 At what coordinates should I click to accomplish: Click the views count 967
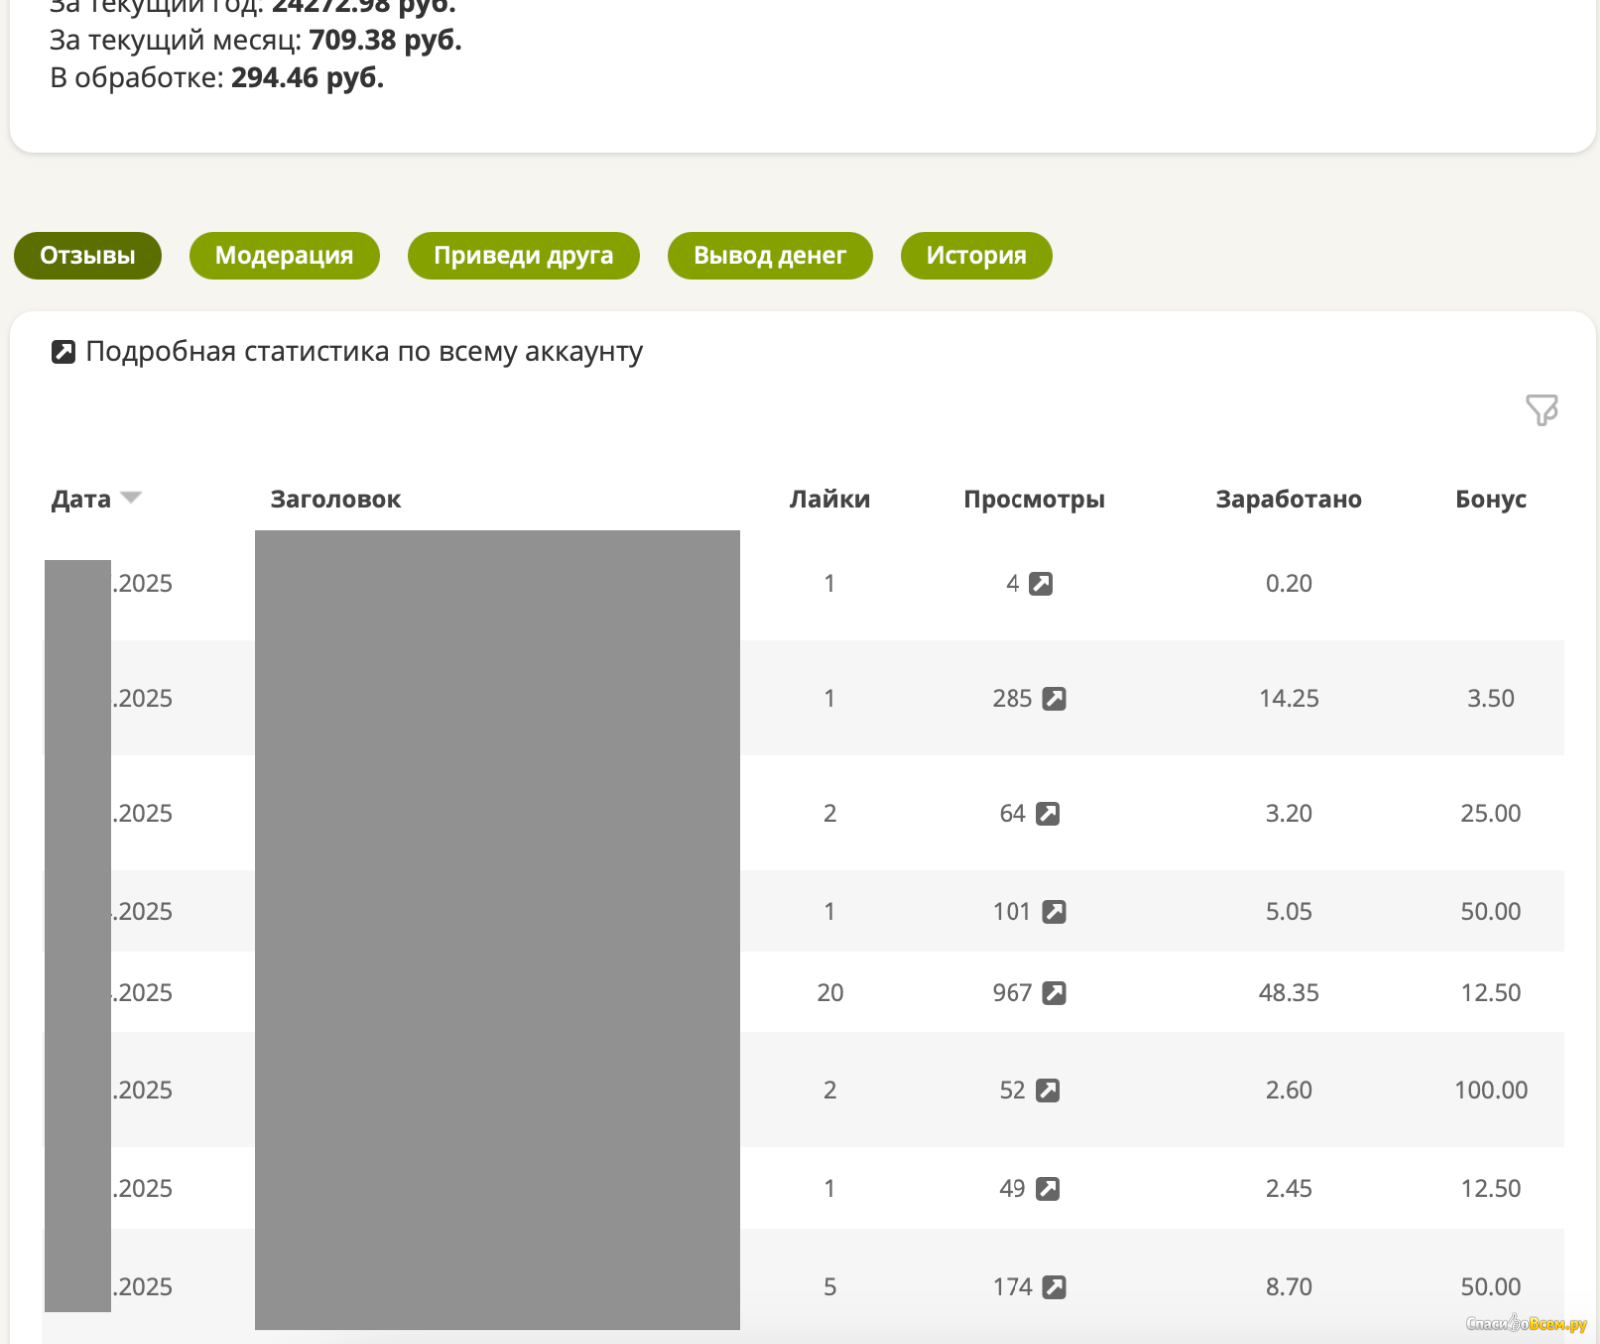pyautogui.click(x=1012, y=993)
